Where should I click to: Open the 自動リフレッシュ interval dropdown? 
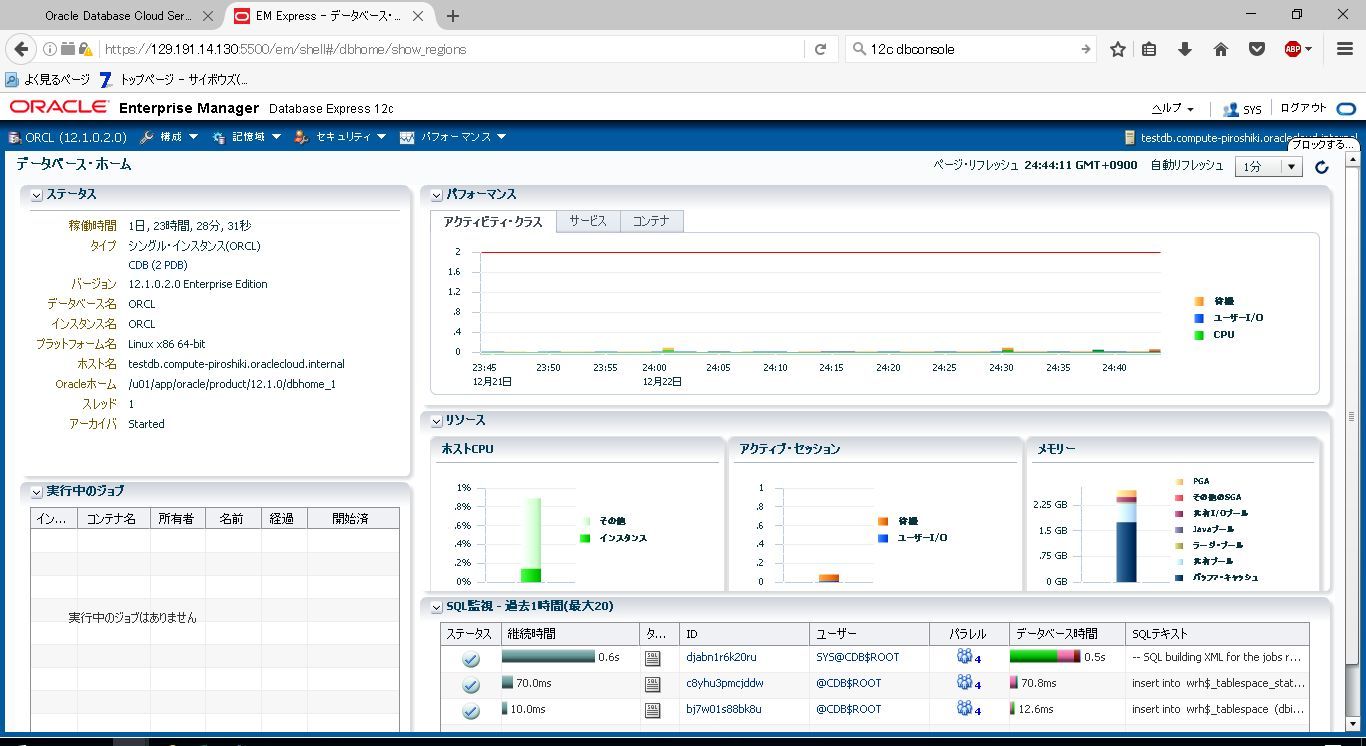(1269, 167)
